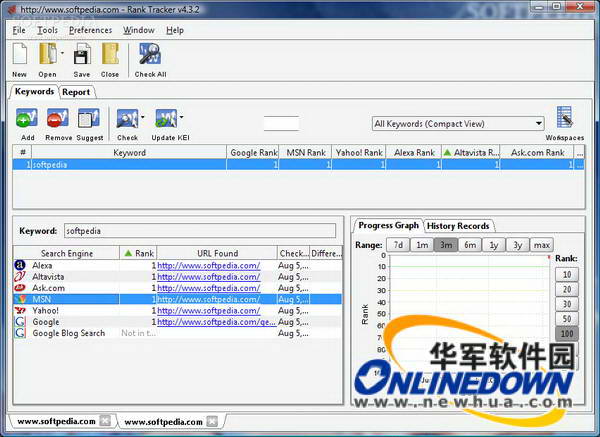Open the Window menu

[139, 30]
